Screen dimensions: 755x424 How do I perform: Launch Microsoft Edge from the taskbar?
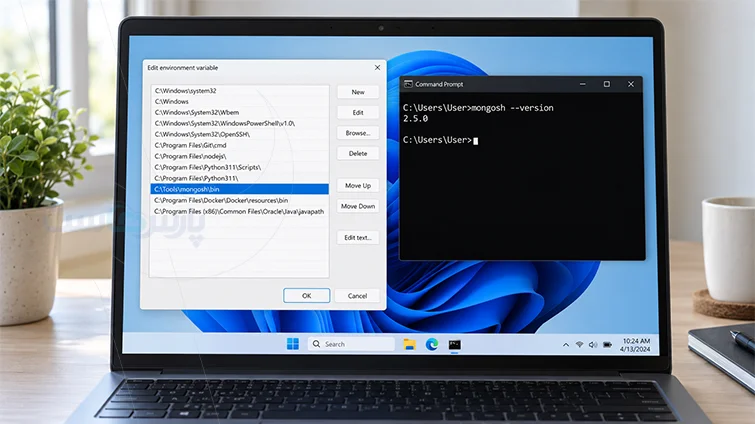[432, 344]
